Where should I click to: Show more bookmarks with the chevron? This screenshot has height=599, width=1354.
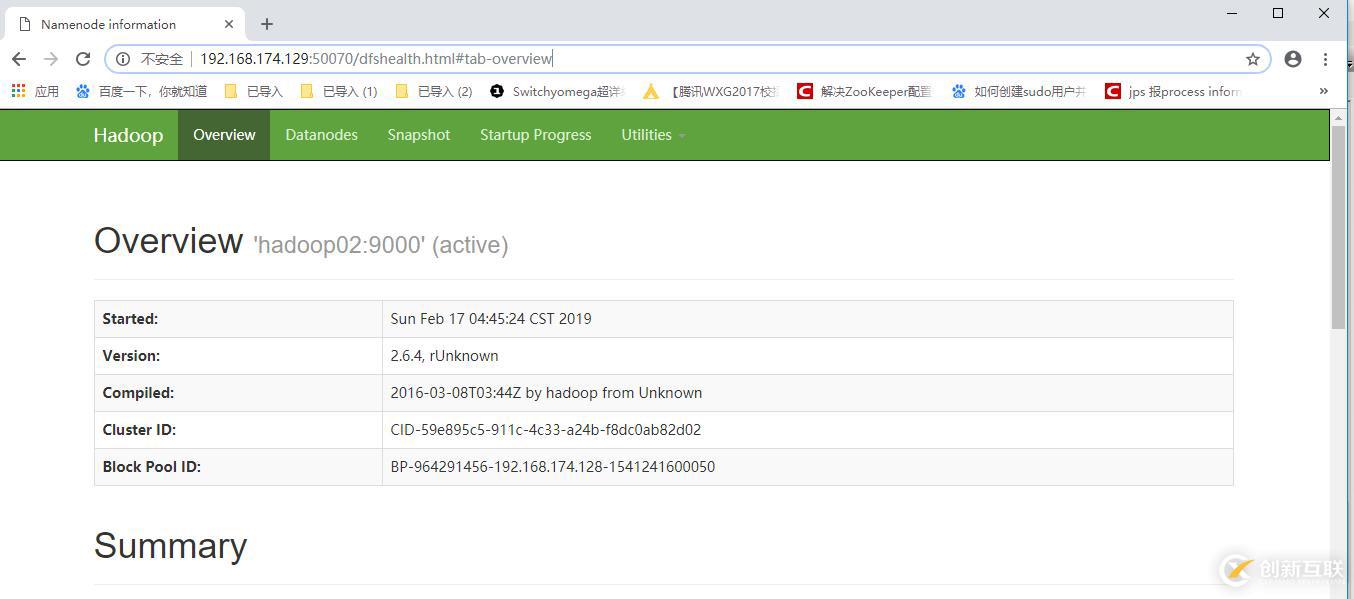[1324, 91]
